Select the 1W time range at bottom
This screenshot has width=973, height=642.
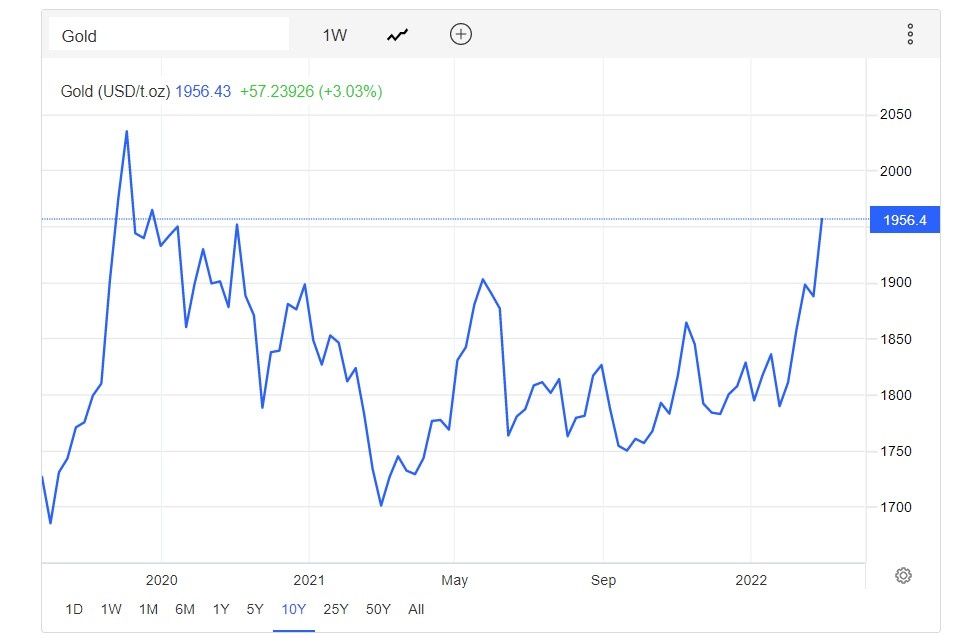coord(111,609)
